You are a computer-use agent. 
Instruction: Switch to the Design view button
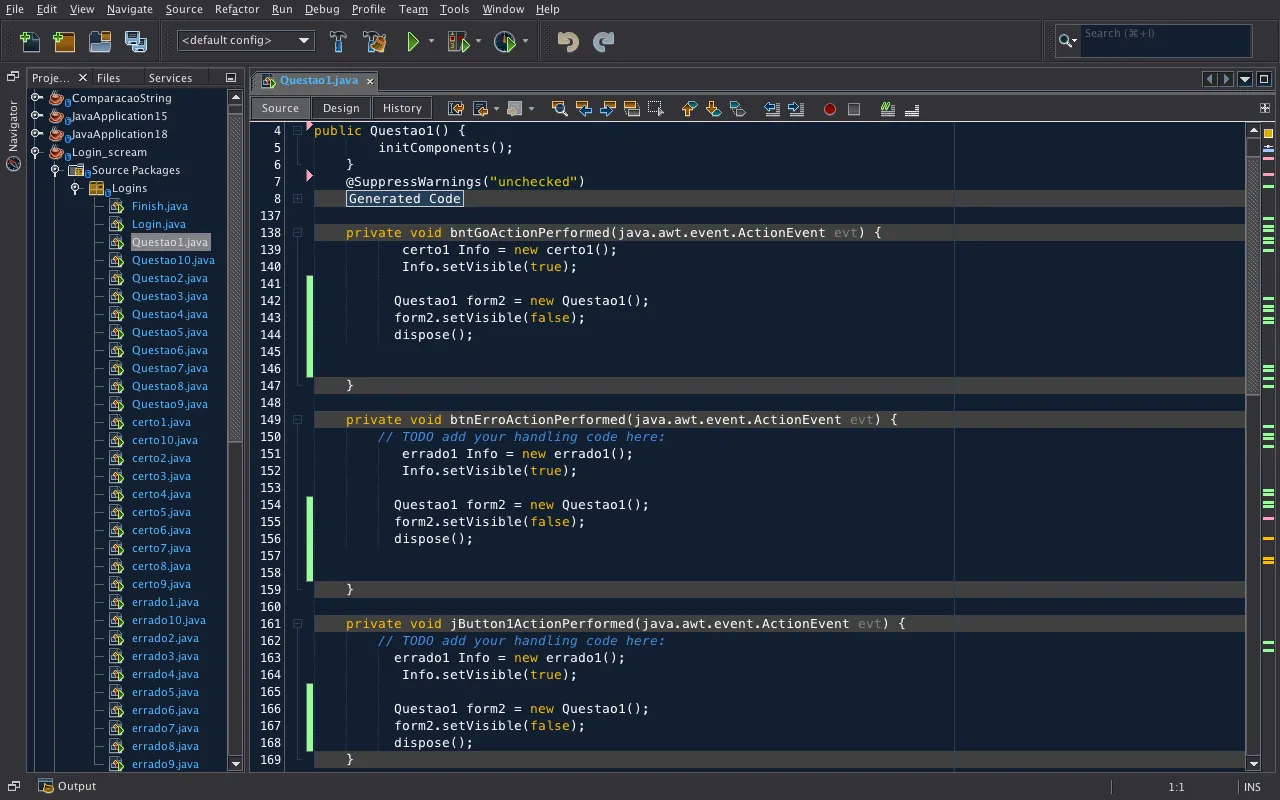(340, 108)
